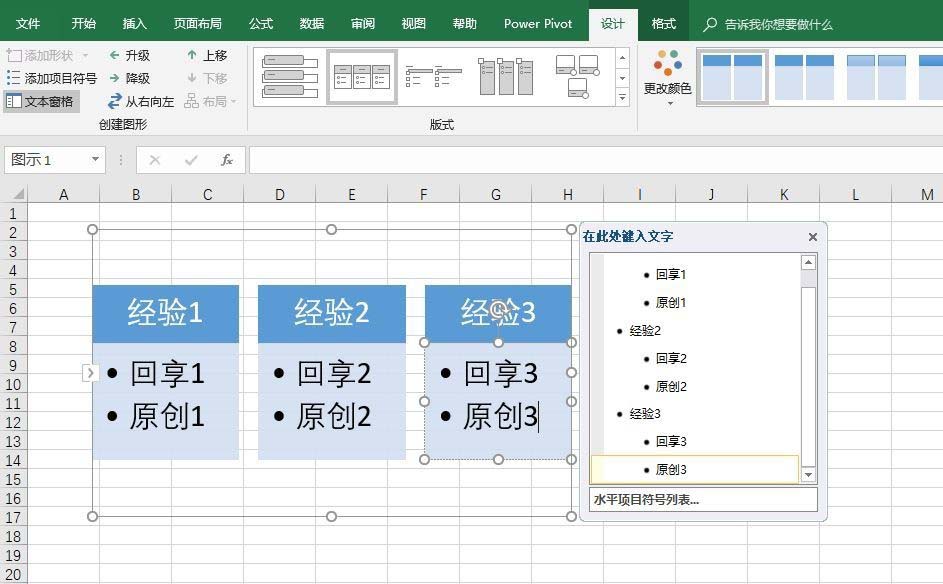Click the Power Pivot tab
Screen dimensions: 943x584
click(x=537, y=22)
